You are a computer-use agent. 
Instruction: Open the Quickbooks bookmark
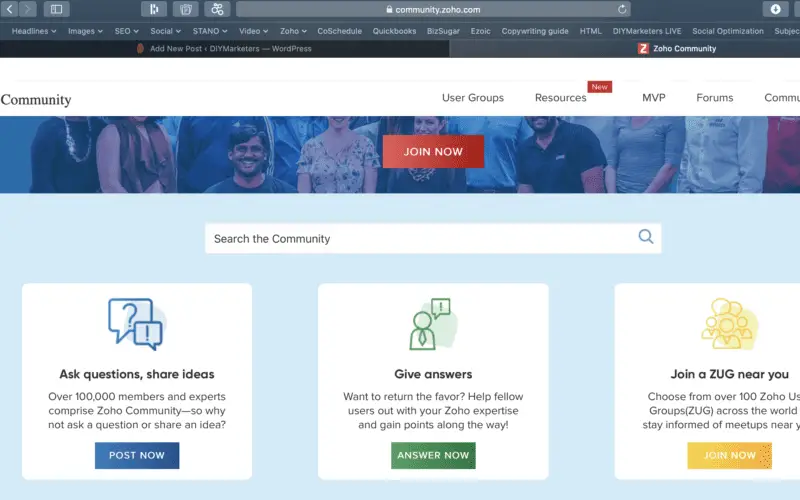coord(394,31)
